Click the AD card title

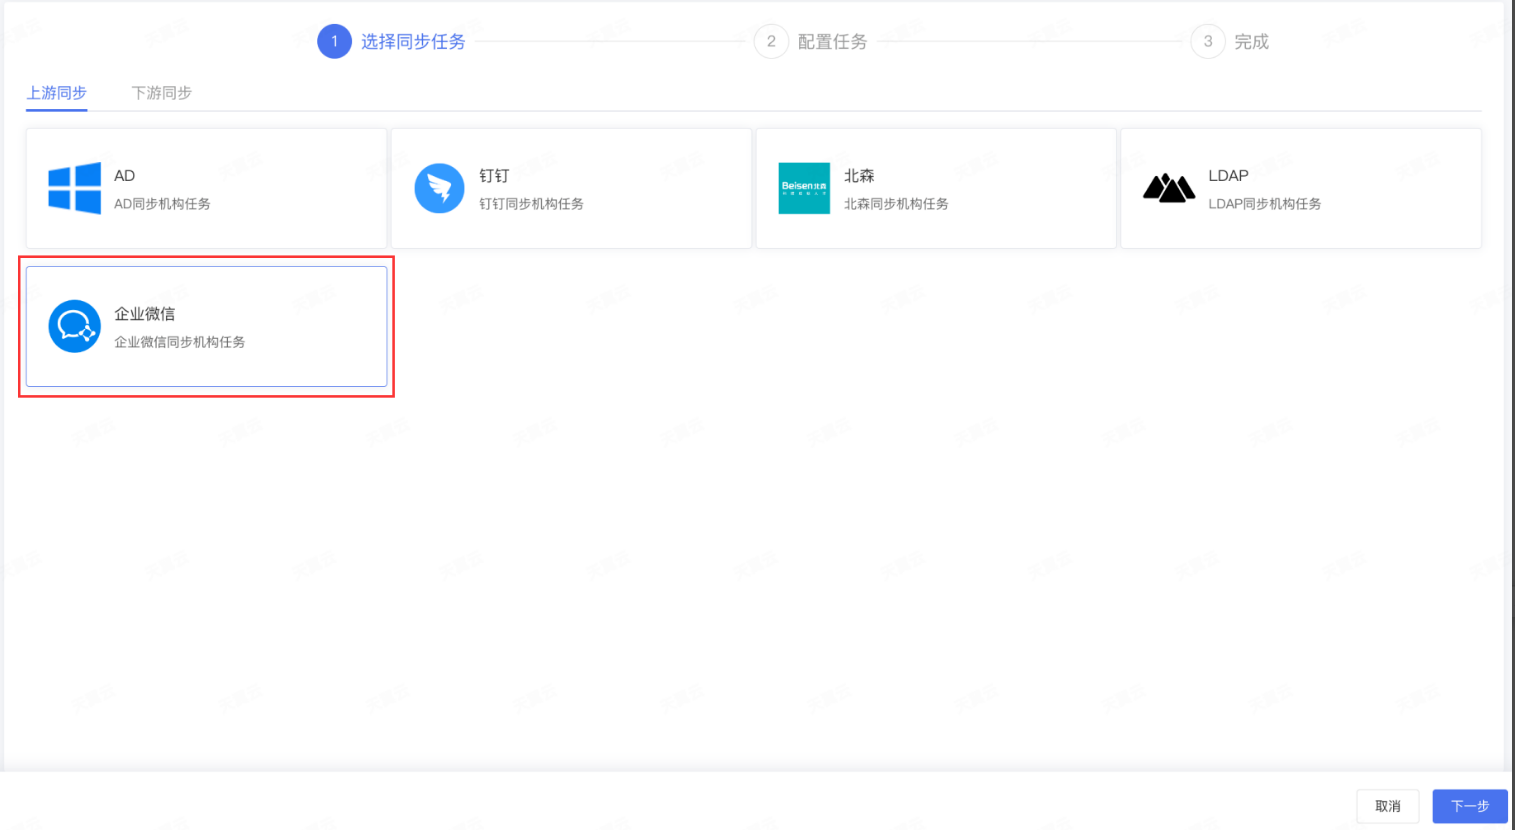point(125,176)
